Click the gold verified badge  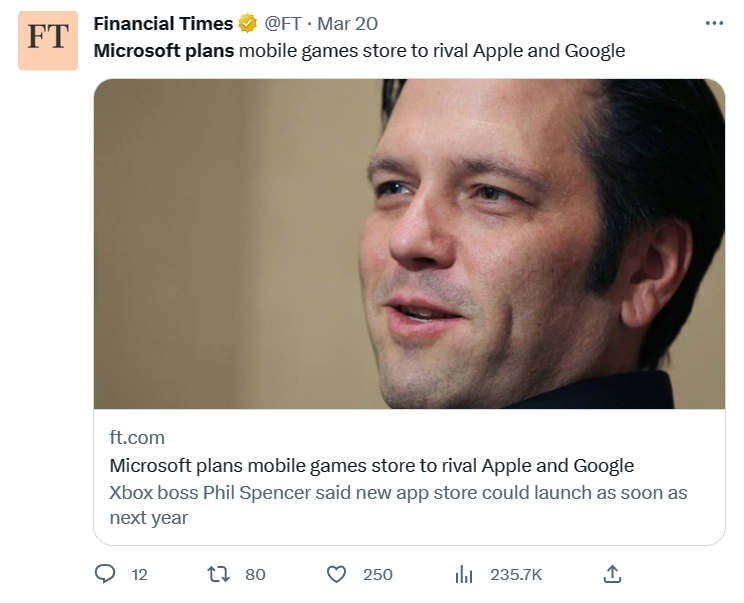pyautogui.click(x=248, y=23)
